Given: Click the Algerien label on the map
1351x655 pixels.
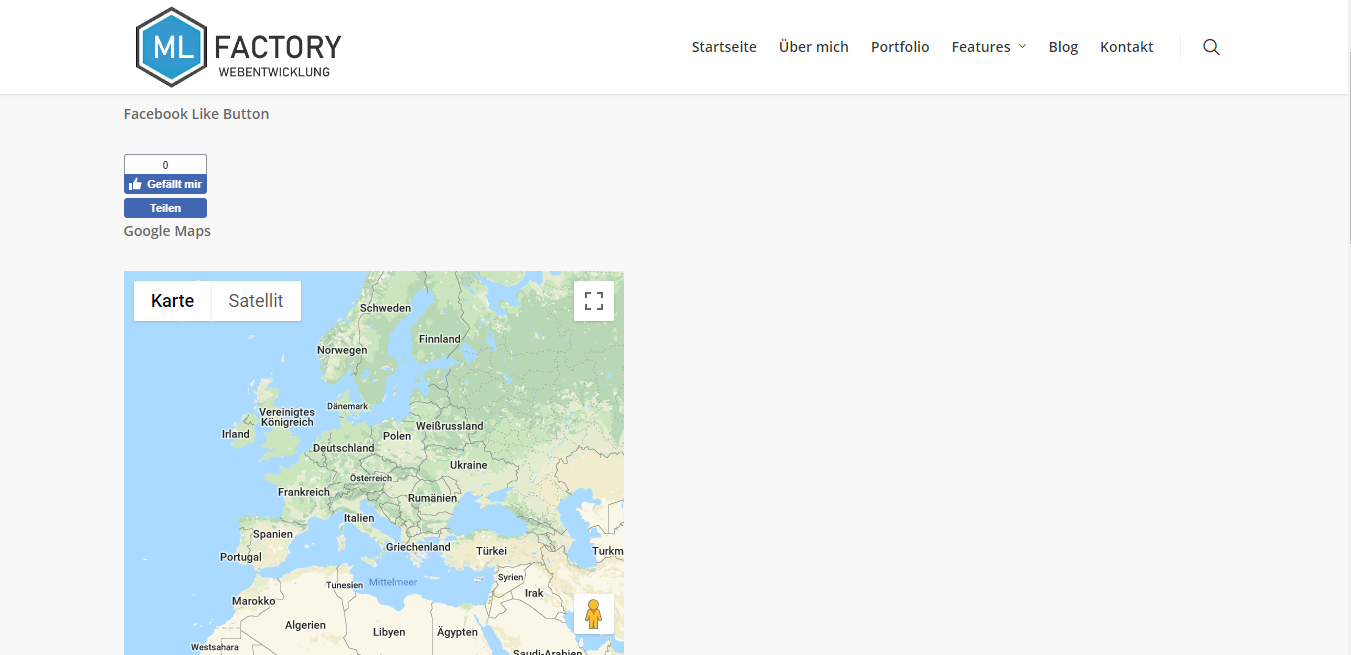Looking at the screenshot, I should coord(305,625).
